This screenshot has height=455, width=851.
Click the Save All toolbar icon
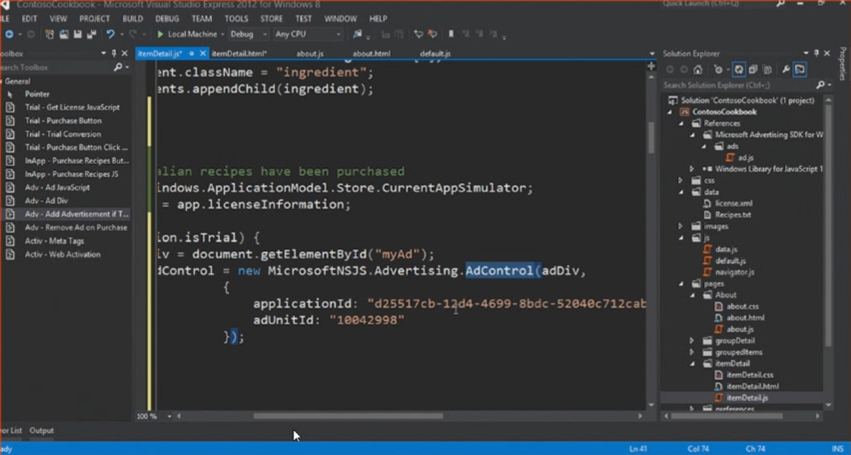point(91,34)
